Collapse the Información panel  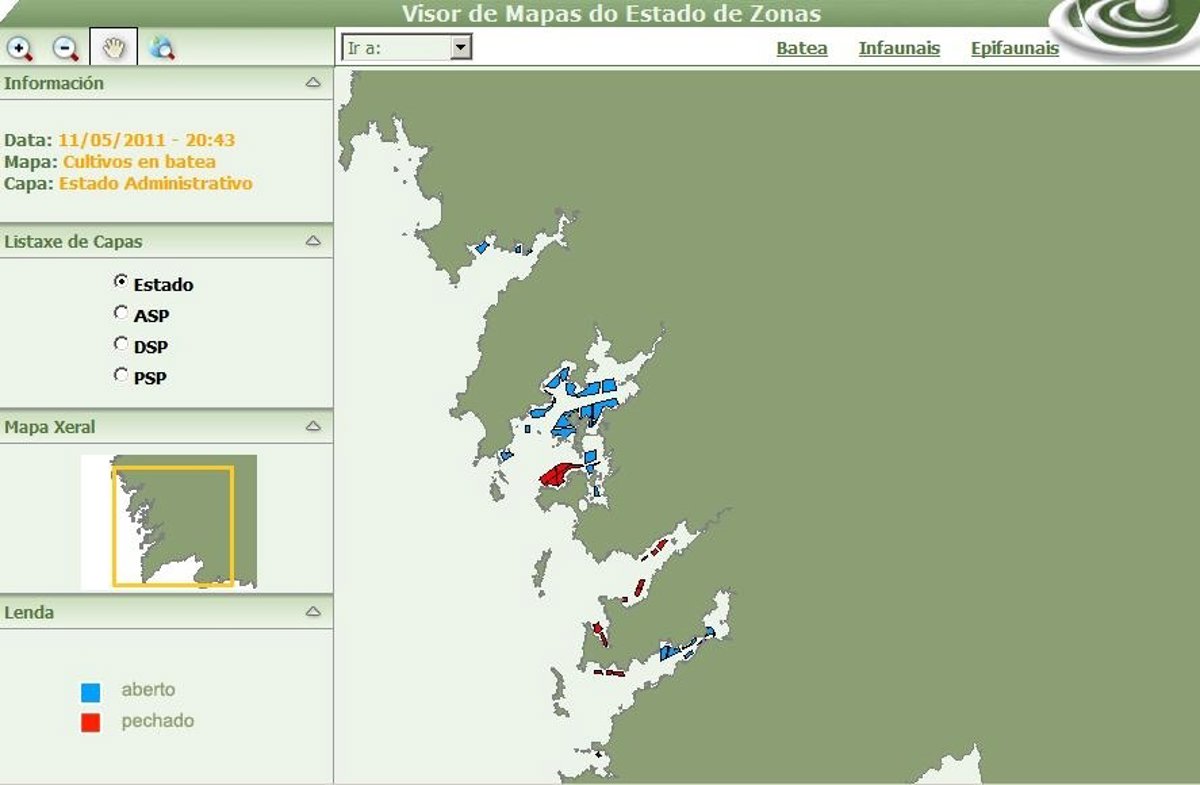(313, 83)
